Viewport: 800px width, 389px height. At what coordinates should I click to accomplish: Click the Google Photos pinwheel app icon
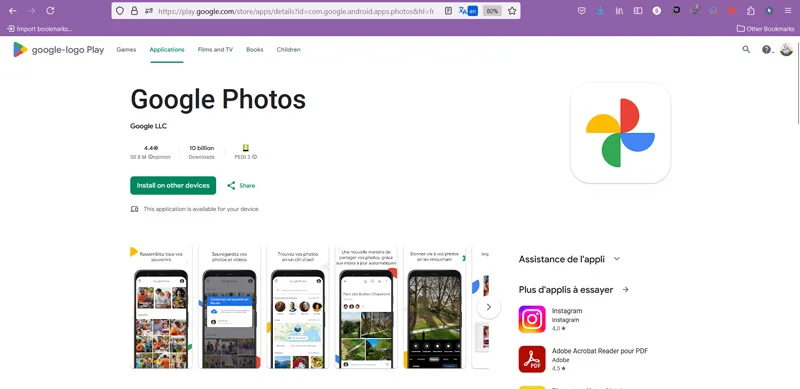pyautogui.click(x=620, y=133)
